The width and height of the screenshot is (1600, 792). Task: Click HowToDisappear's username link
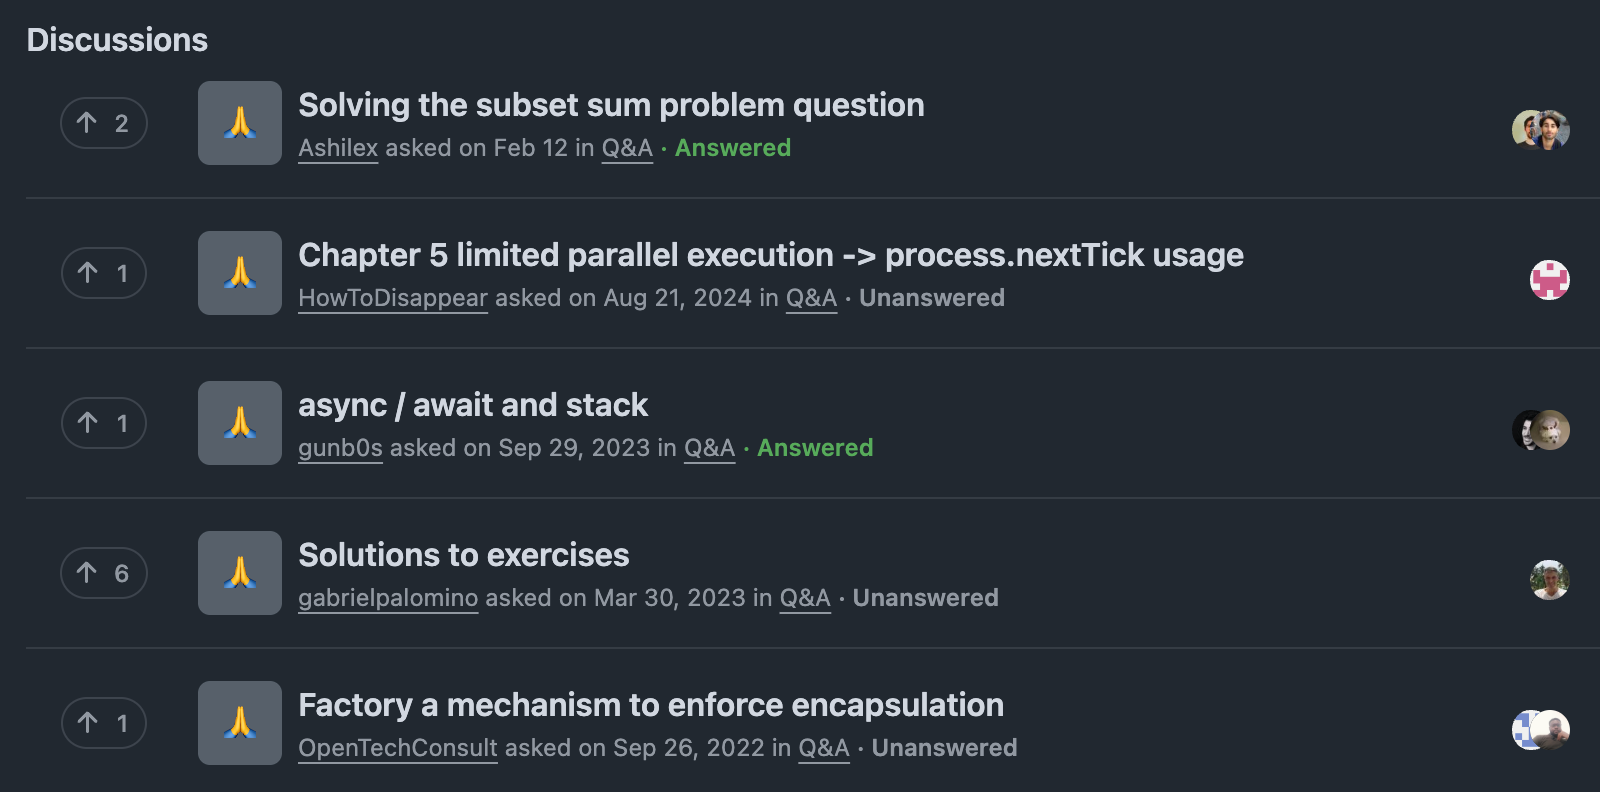coord(393,297)
